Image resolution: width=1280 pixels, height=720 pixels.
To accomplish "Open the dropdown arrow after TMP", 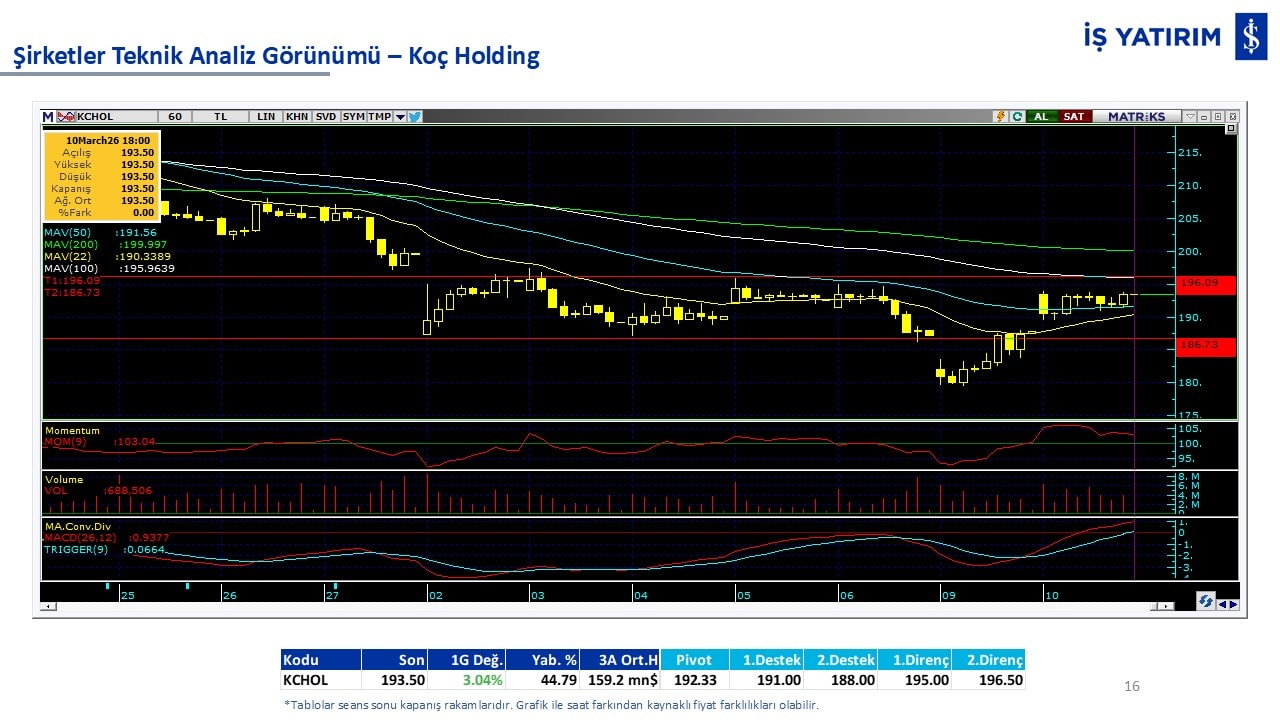I will (x=400, y=116).
